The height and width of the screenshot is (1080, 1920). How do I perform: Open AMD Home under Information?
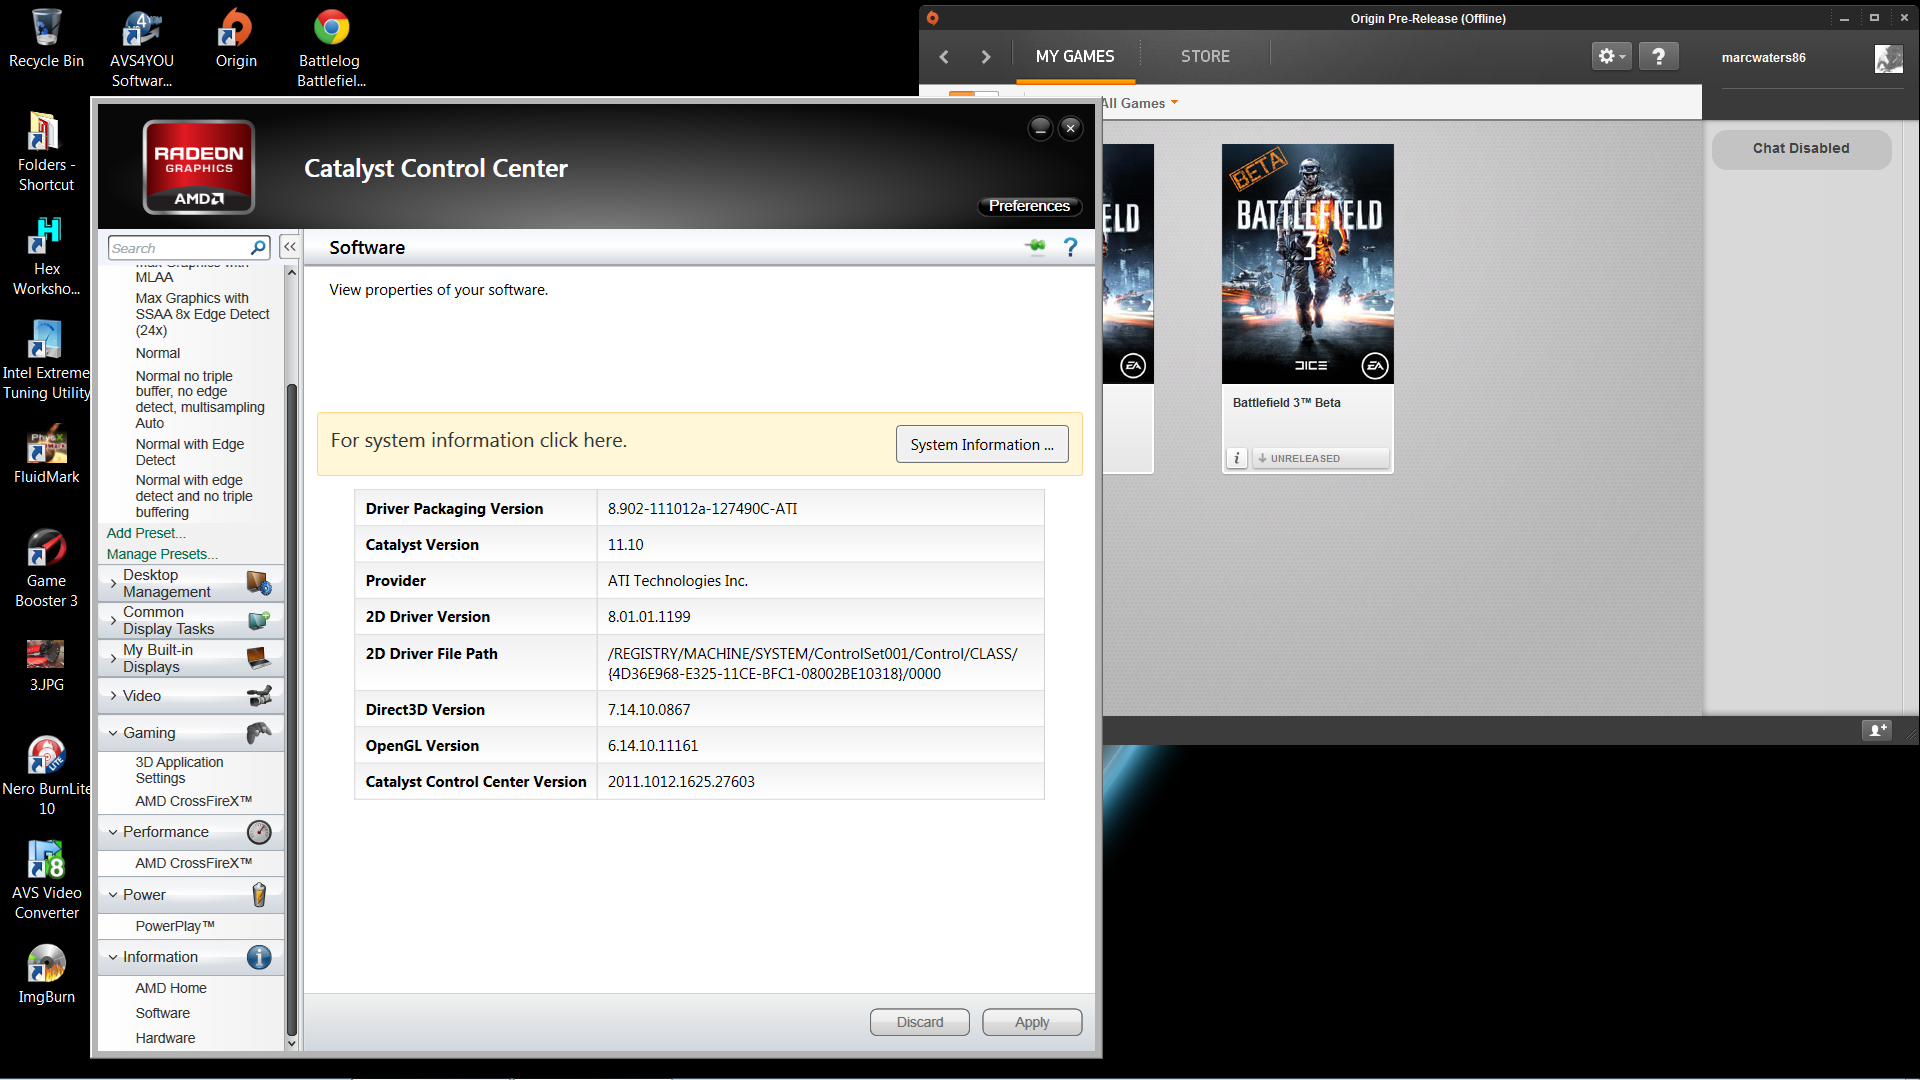coord(171,988)
